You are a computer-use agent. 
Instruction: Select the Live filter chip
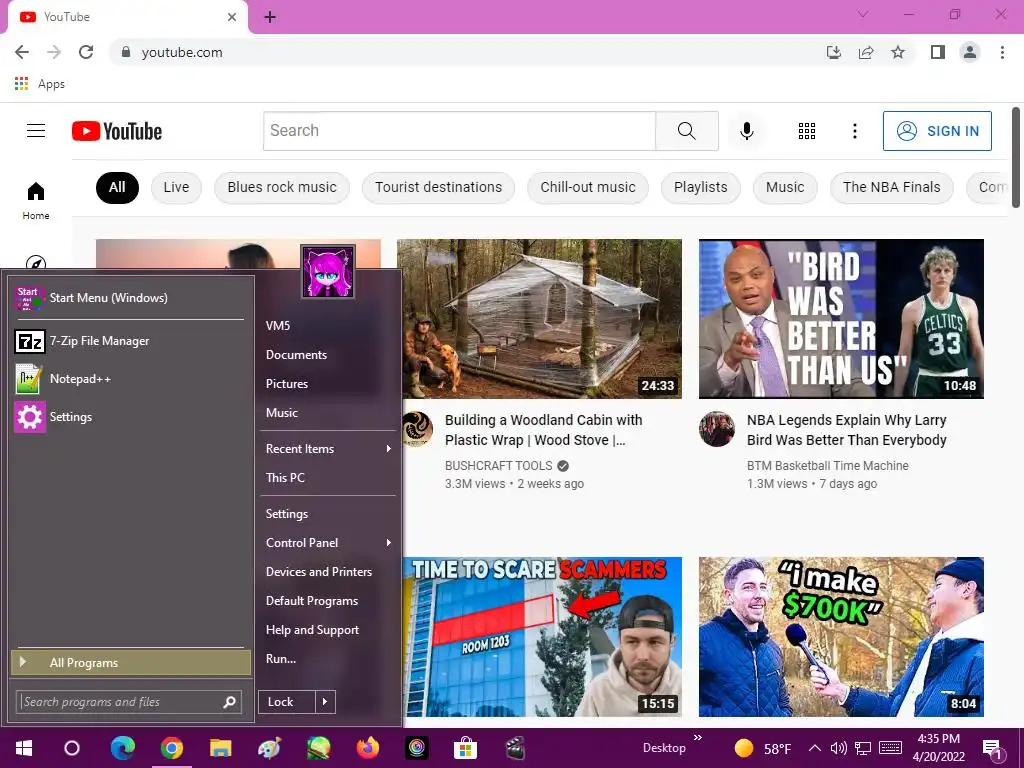(176, 187)
